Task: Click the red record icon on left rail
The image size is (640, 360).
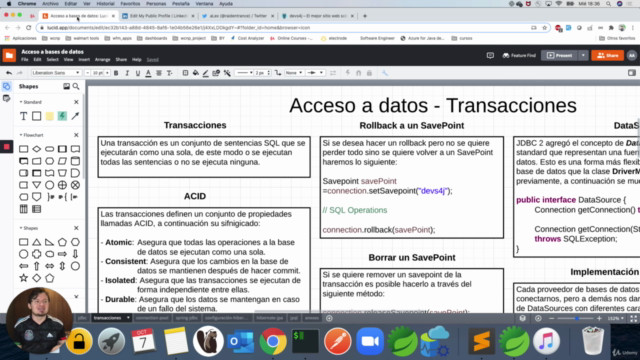Action: click(7, 147)
